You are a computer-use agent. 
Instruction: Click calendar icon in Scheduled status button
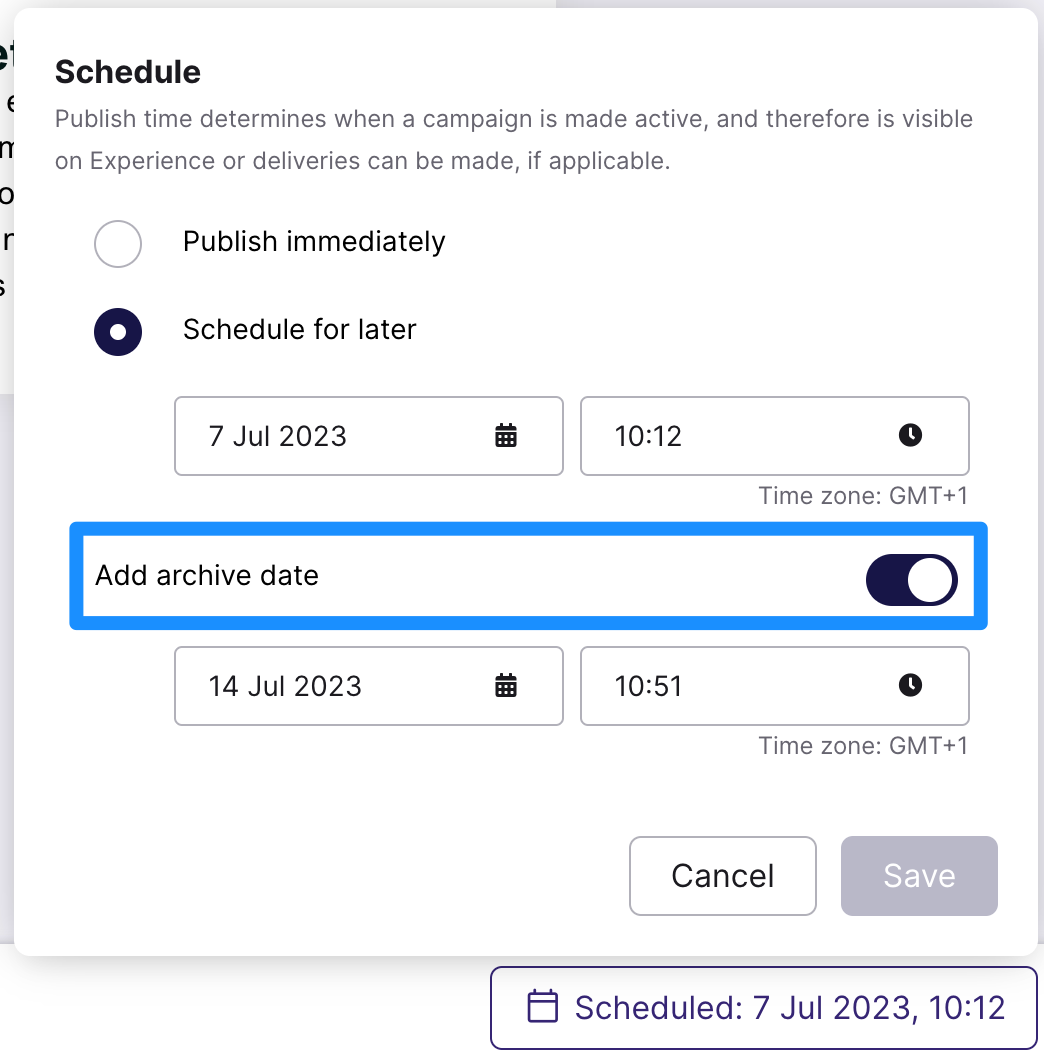[542, 1006]
